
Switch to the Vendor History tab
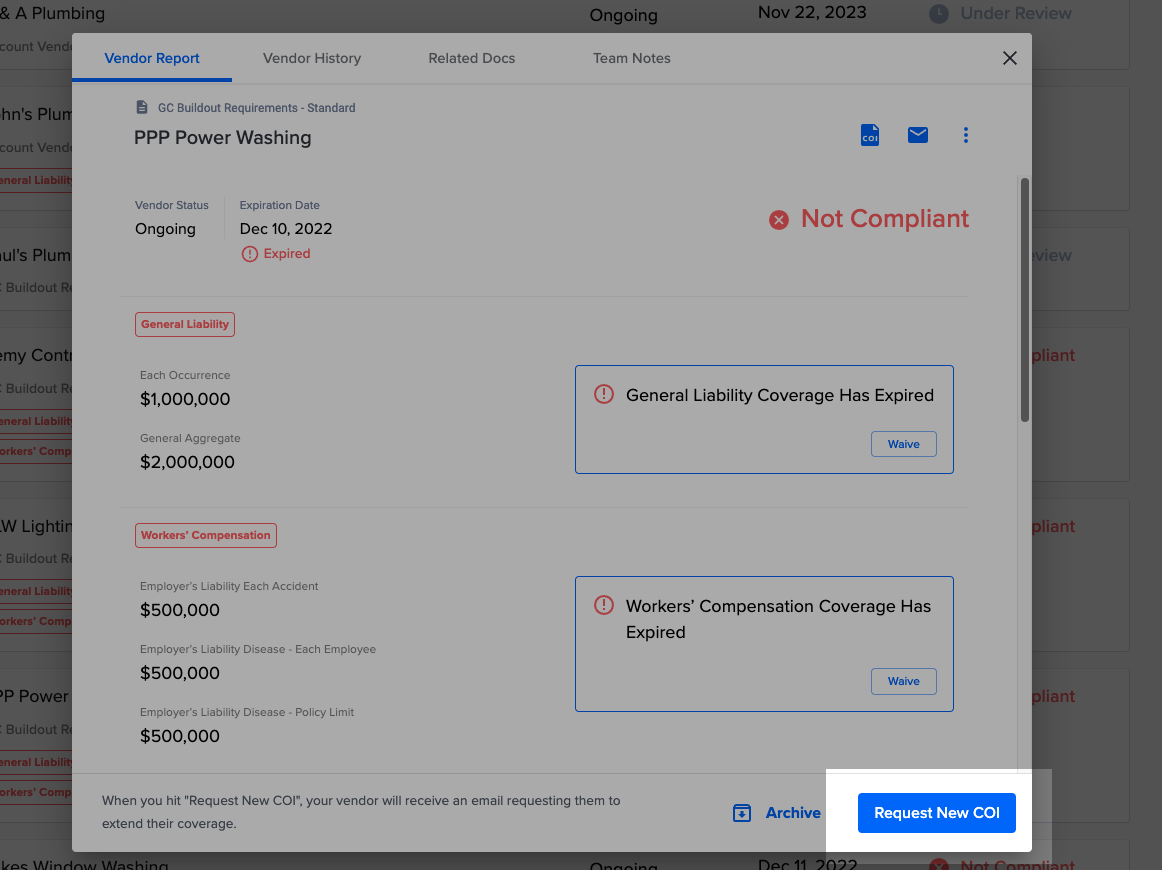click(312, 58)
